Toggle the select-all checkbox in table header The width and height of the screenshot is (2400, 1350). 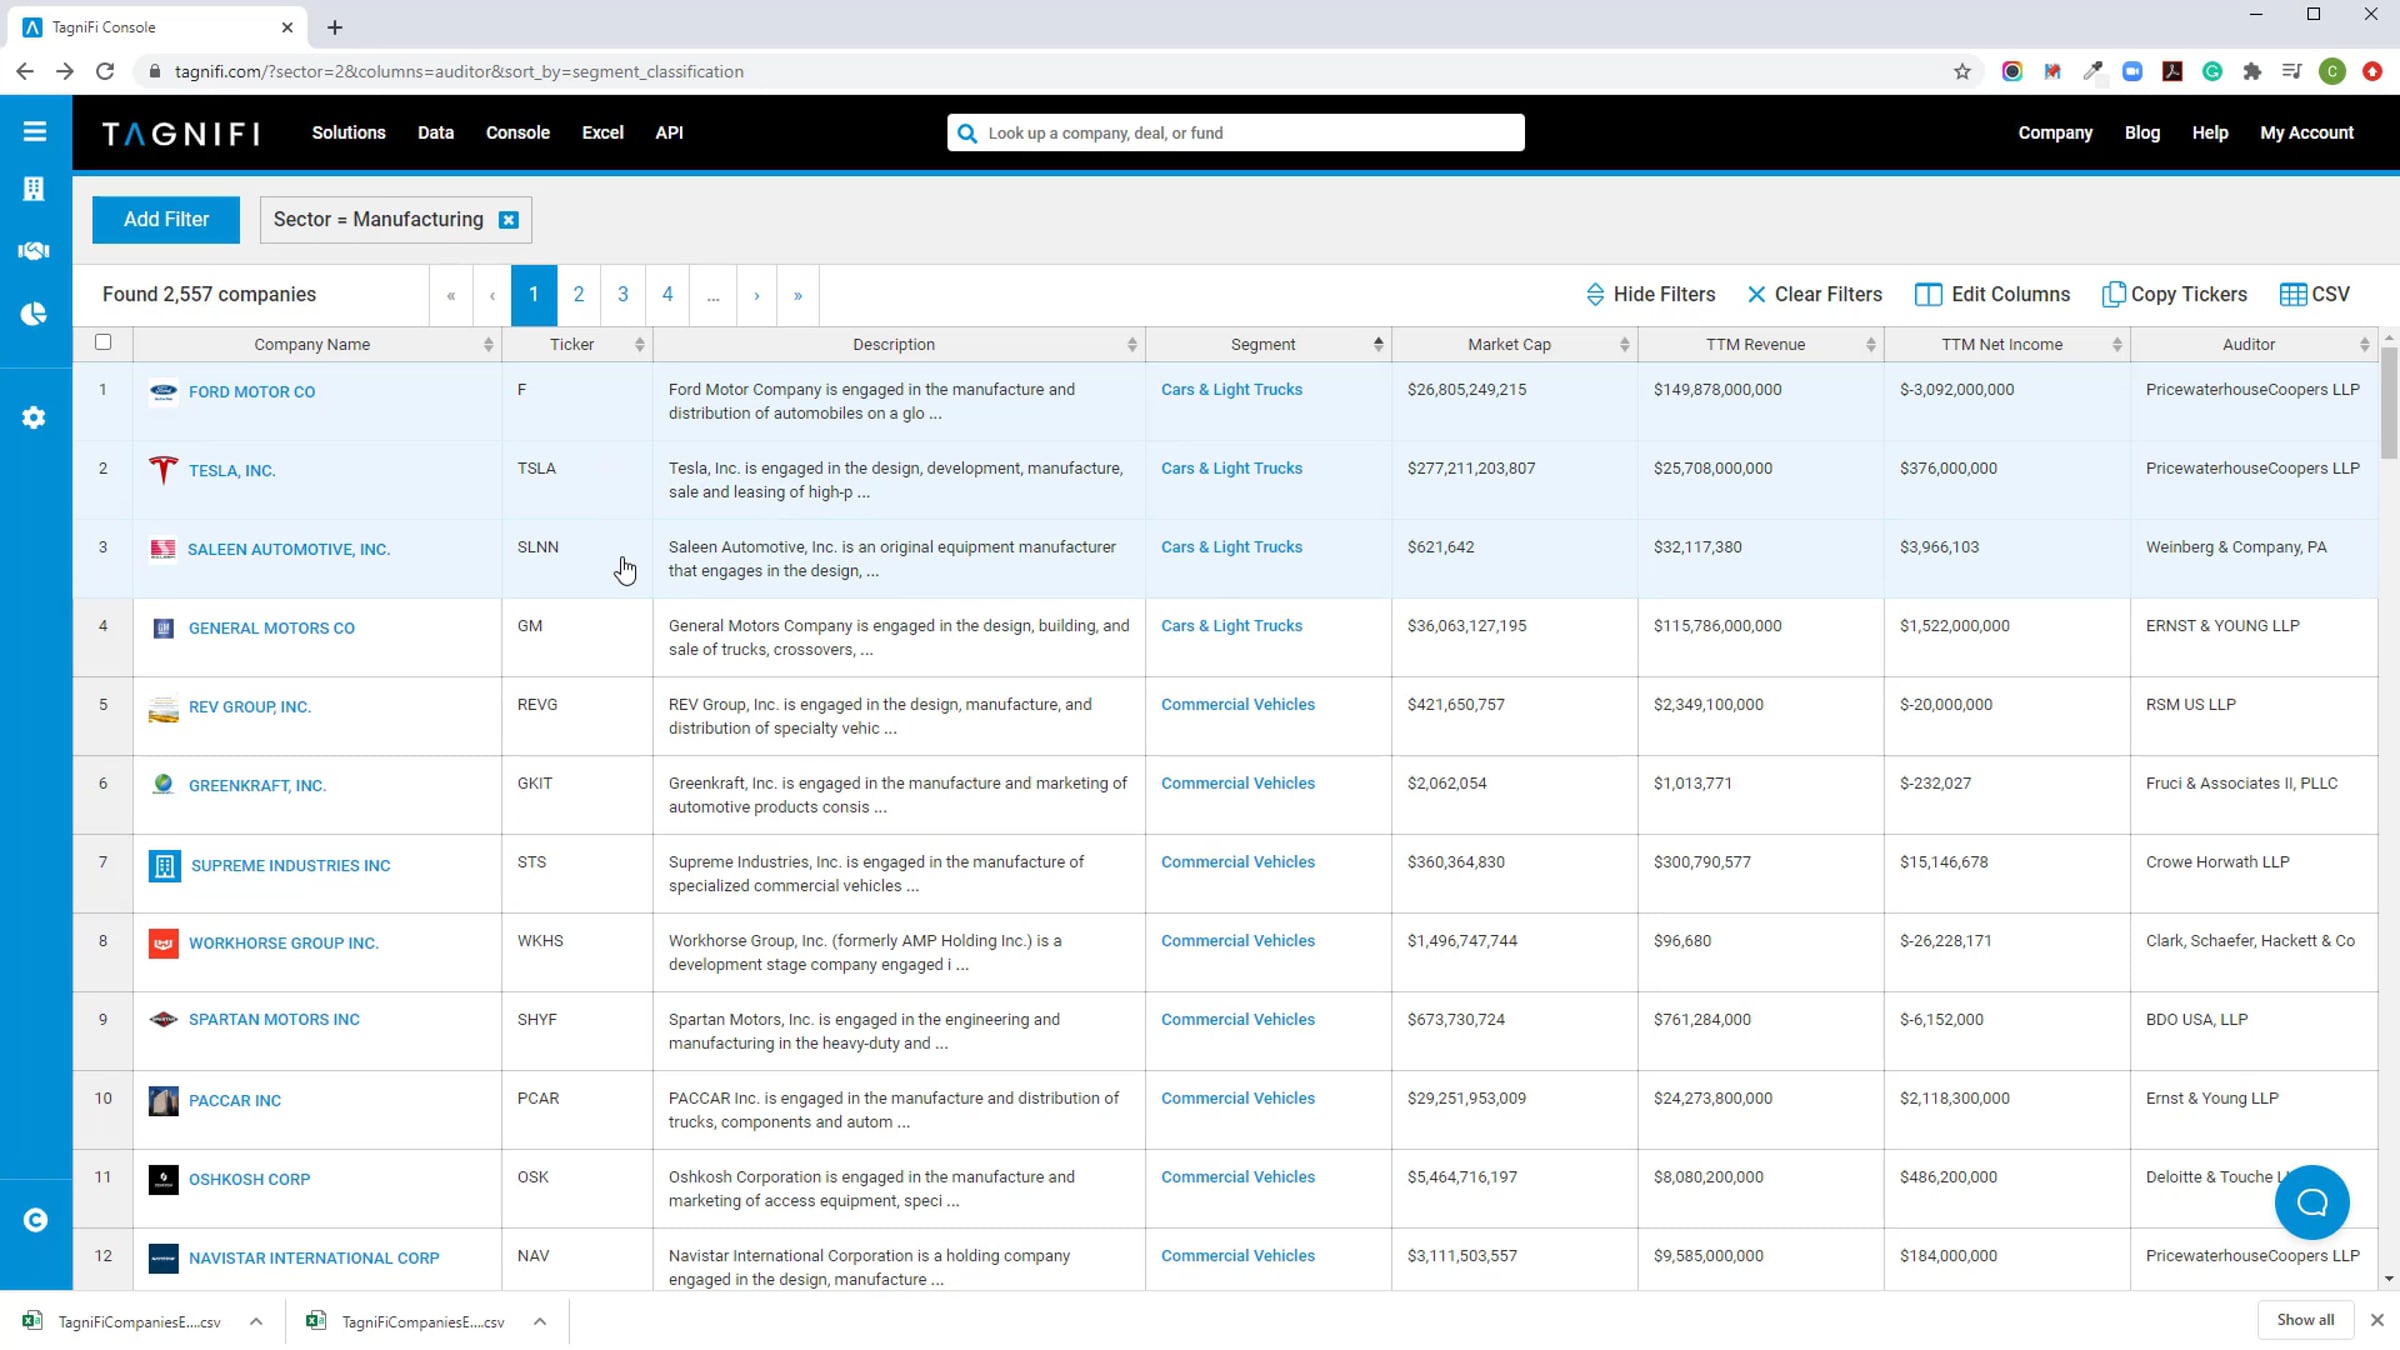[103, 342]
